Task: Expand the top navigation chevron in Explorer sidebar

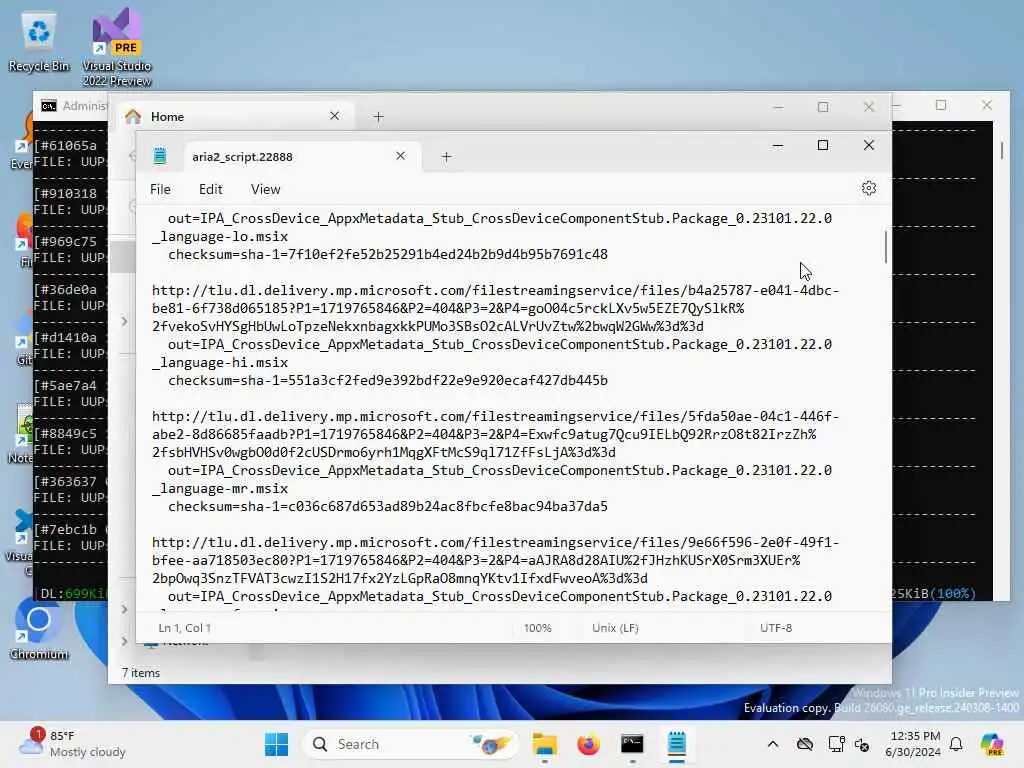Action: pyautogui.click(x=124, y=321)
